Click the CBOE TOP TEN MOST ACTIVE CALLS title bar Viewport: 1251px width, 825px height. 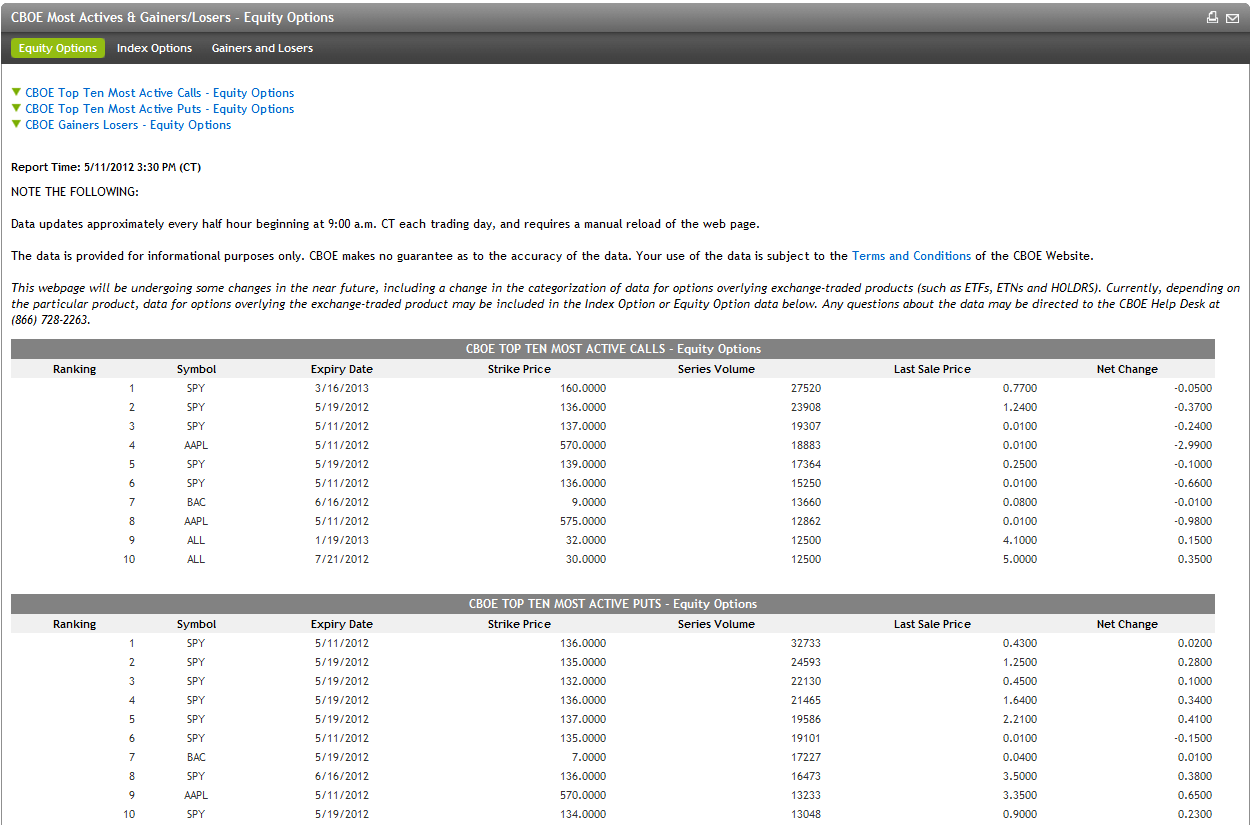pyautogui.click(x=613, y=349)
